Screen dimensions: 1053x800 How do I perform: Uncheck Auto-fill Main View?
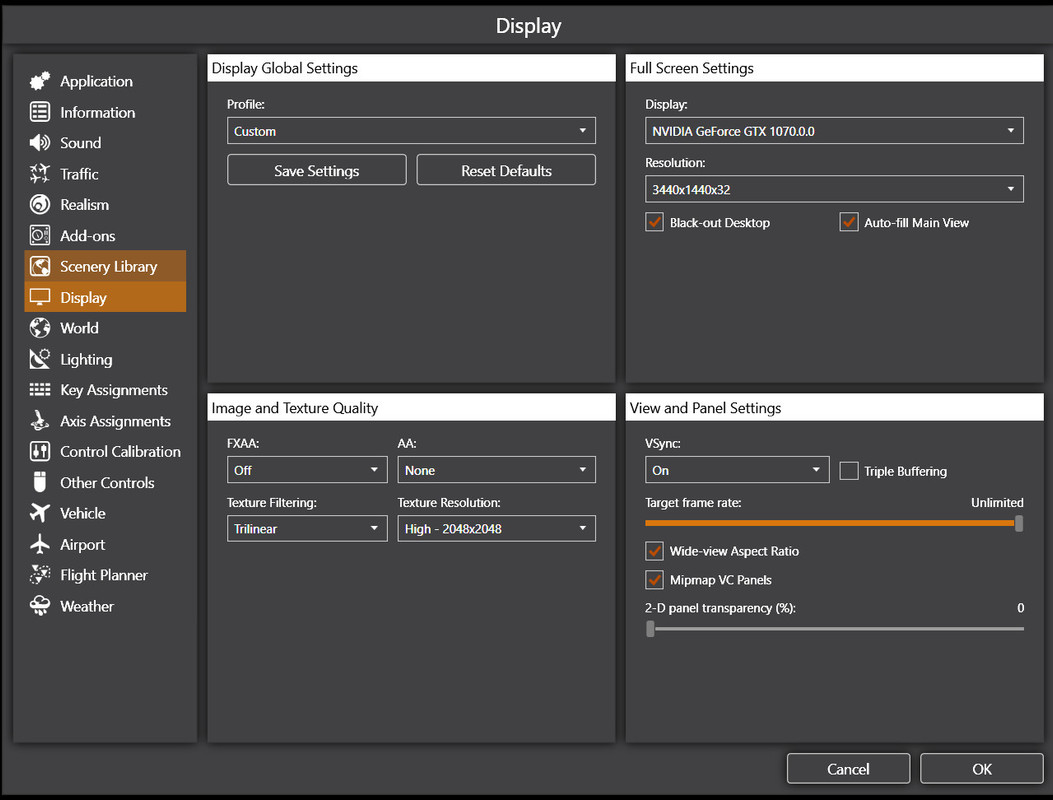tap(849, 222)
